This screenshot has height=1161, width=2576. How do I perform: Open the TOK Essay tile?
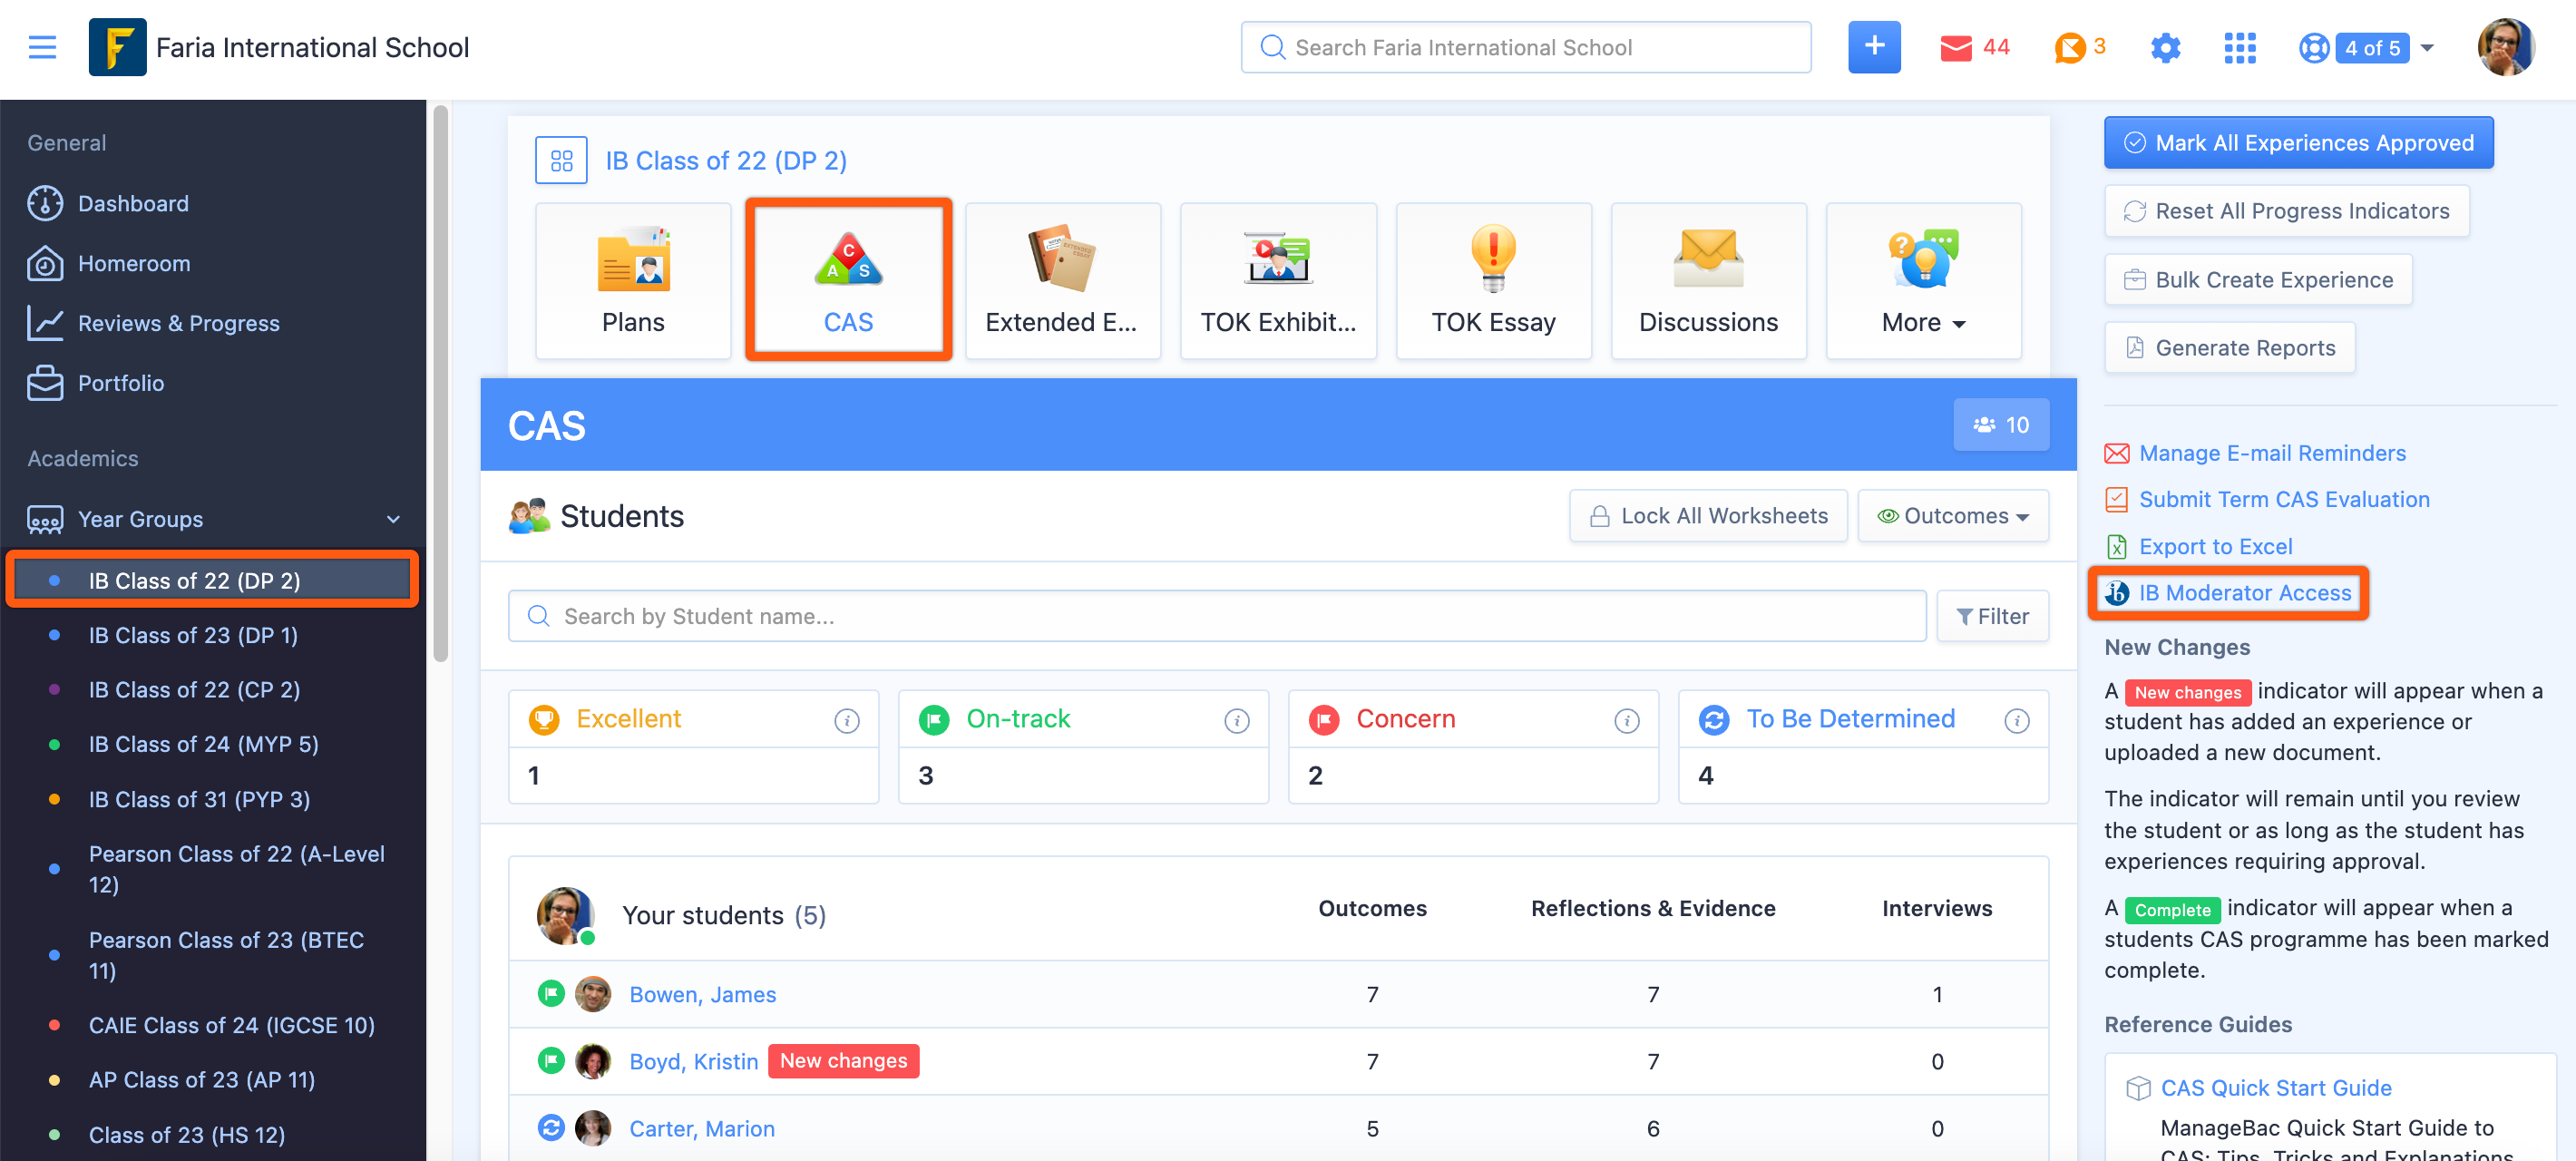pyautogui.click(x=1493, y=281)
